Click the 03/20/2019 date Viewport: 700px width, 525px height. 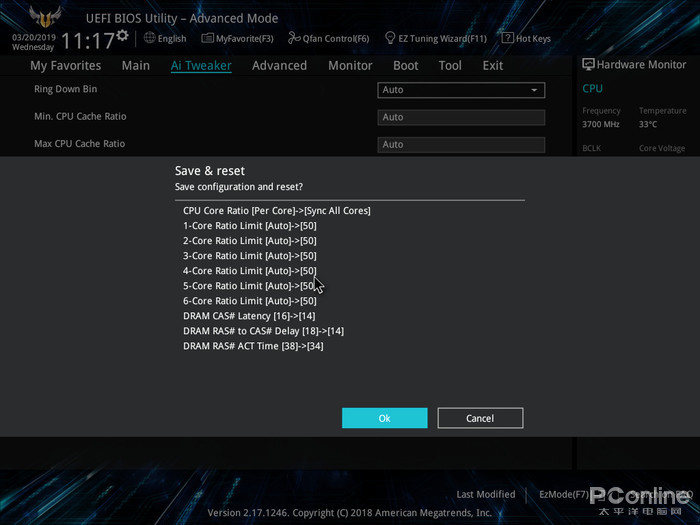(34, 38)
